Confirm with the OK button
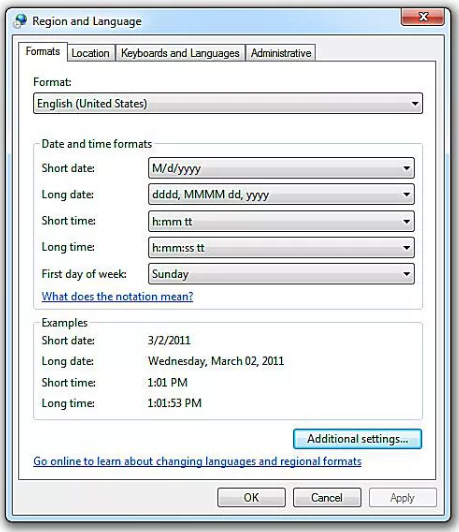This screenshot has height=532, width=459. click(251, 497)
